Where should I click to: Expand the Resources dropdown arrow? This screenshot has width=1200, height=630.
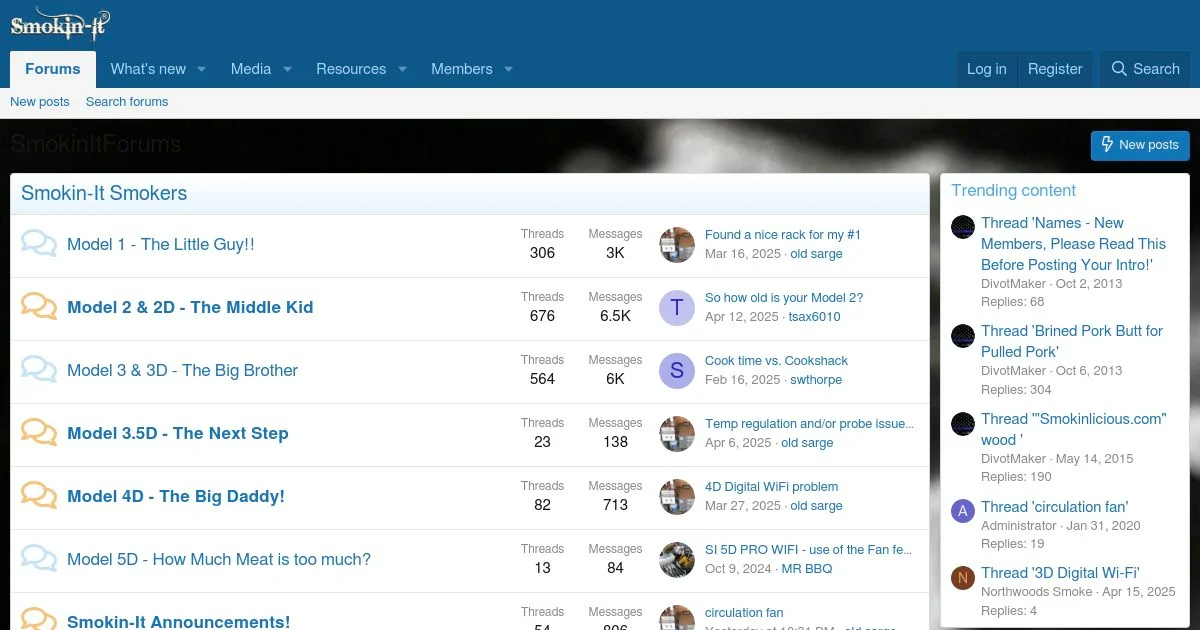[x=402, y=69]
